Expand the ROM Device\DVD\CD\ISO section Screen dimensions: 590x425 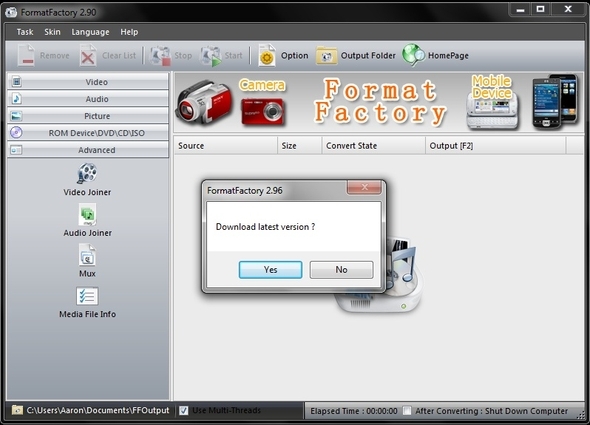(x=88, y=133)
